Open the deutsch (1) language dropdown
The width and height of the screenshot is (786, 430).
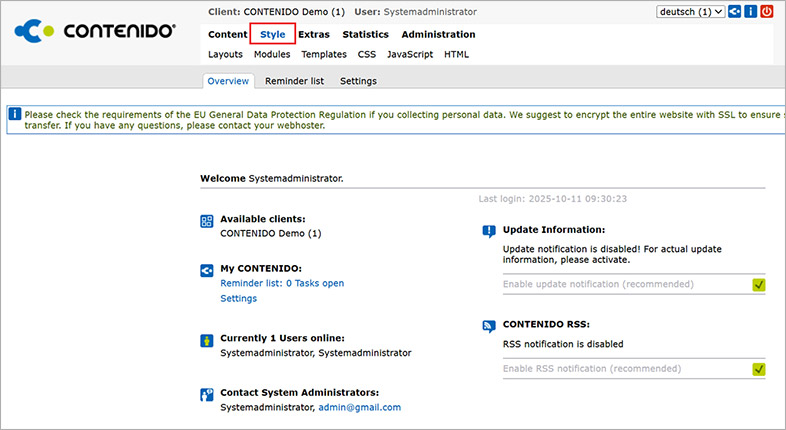click(x=690, y=12)
